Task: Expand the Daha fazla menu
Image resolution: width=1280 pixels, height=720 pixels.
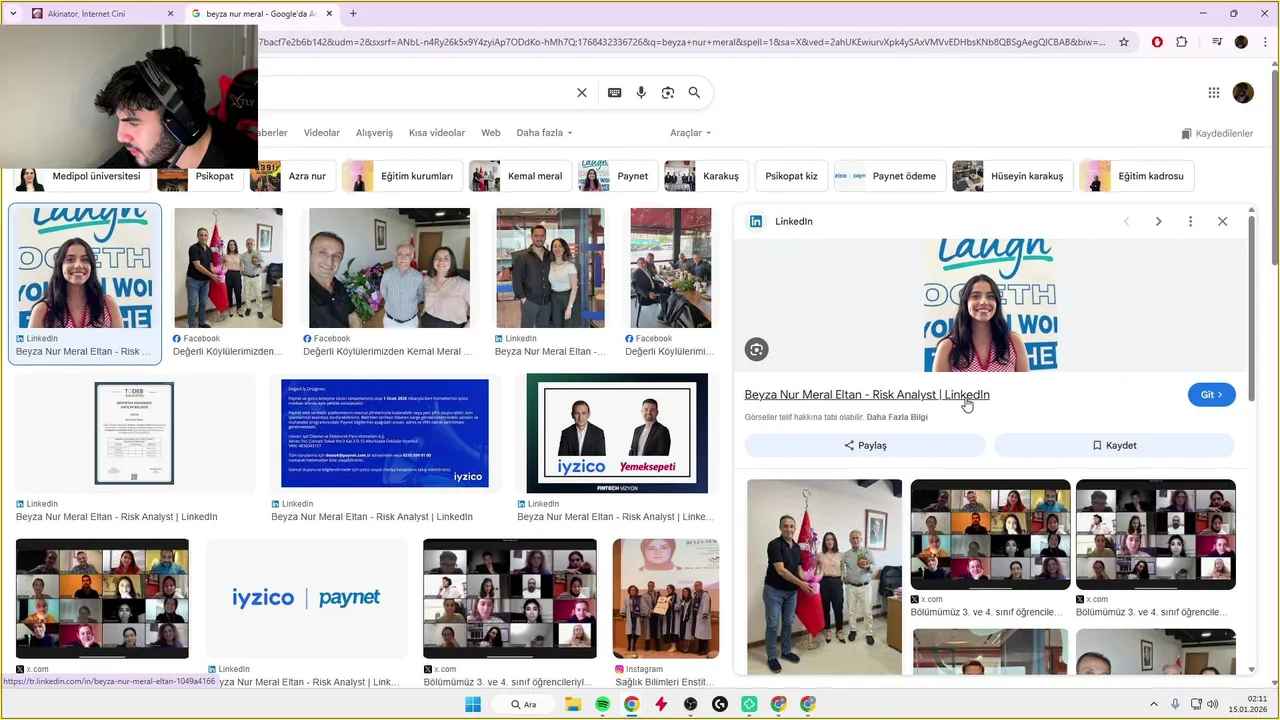Action: pyautogui.click(x=544, y=133)
